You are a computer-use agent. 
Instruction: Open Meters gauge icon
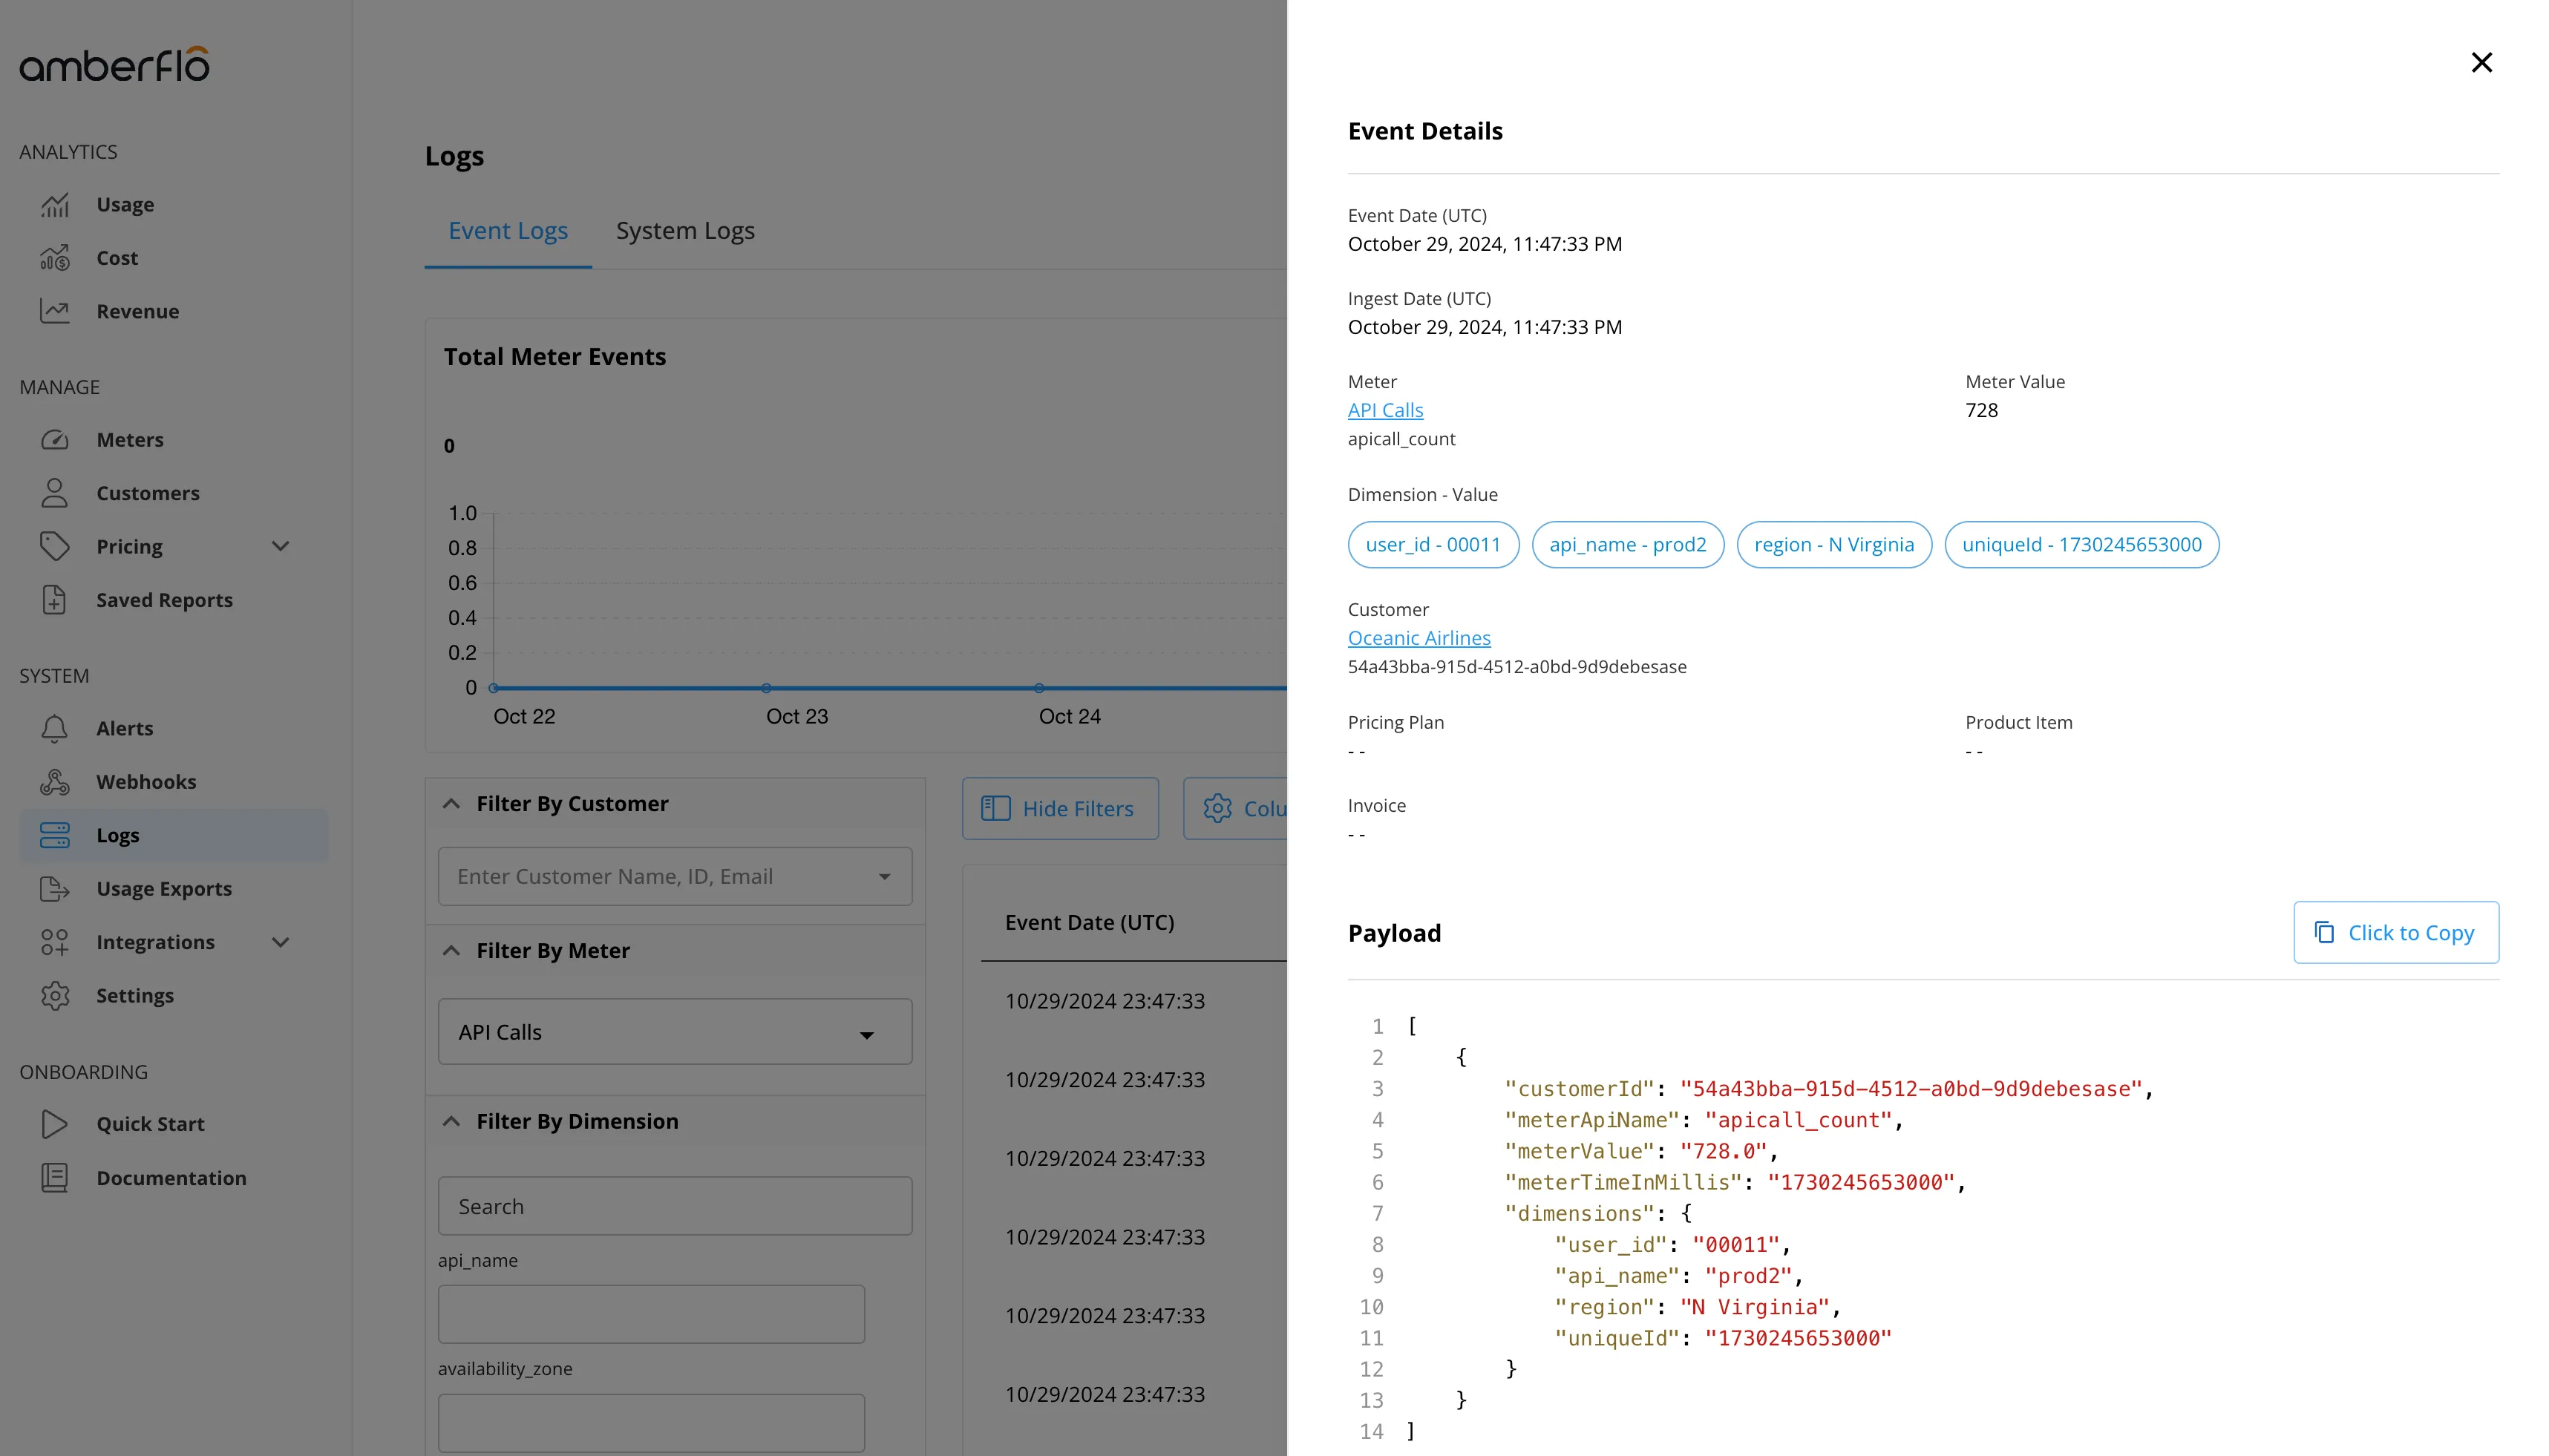click(x=55, y=440)
